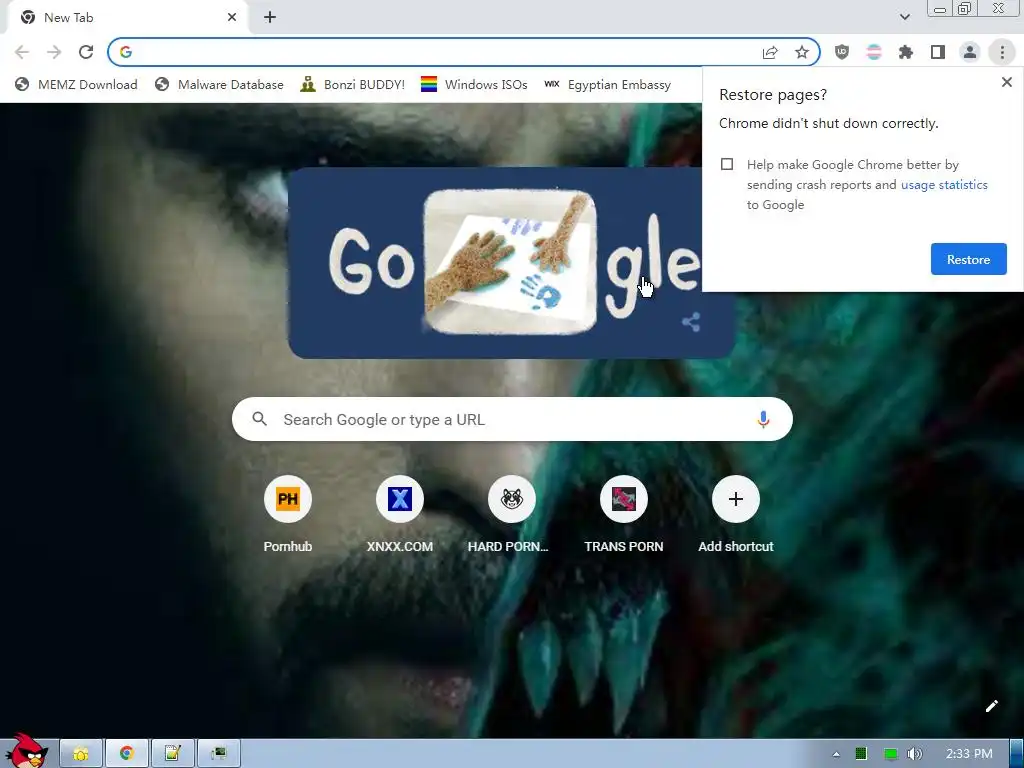Open the monitor app taskbar button
The height and width of the screenshot is (768, 1024).
point(218,754)
